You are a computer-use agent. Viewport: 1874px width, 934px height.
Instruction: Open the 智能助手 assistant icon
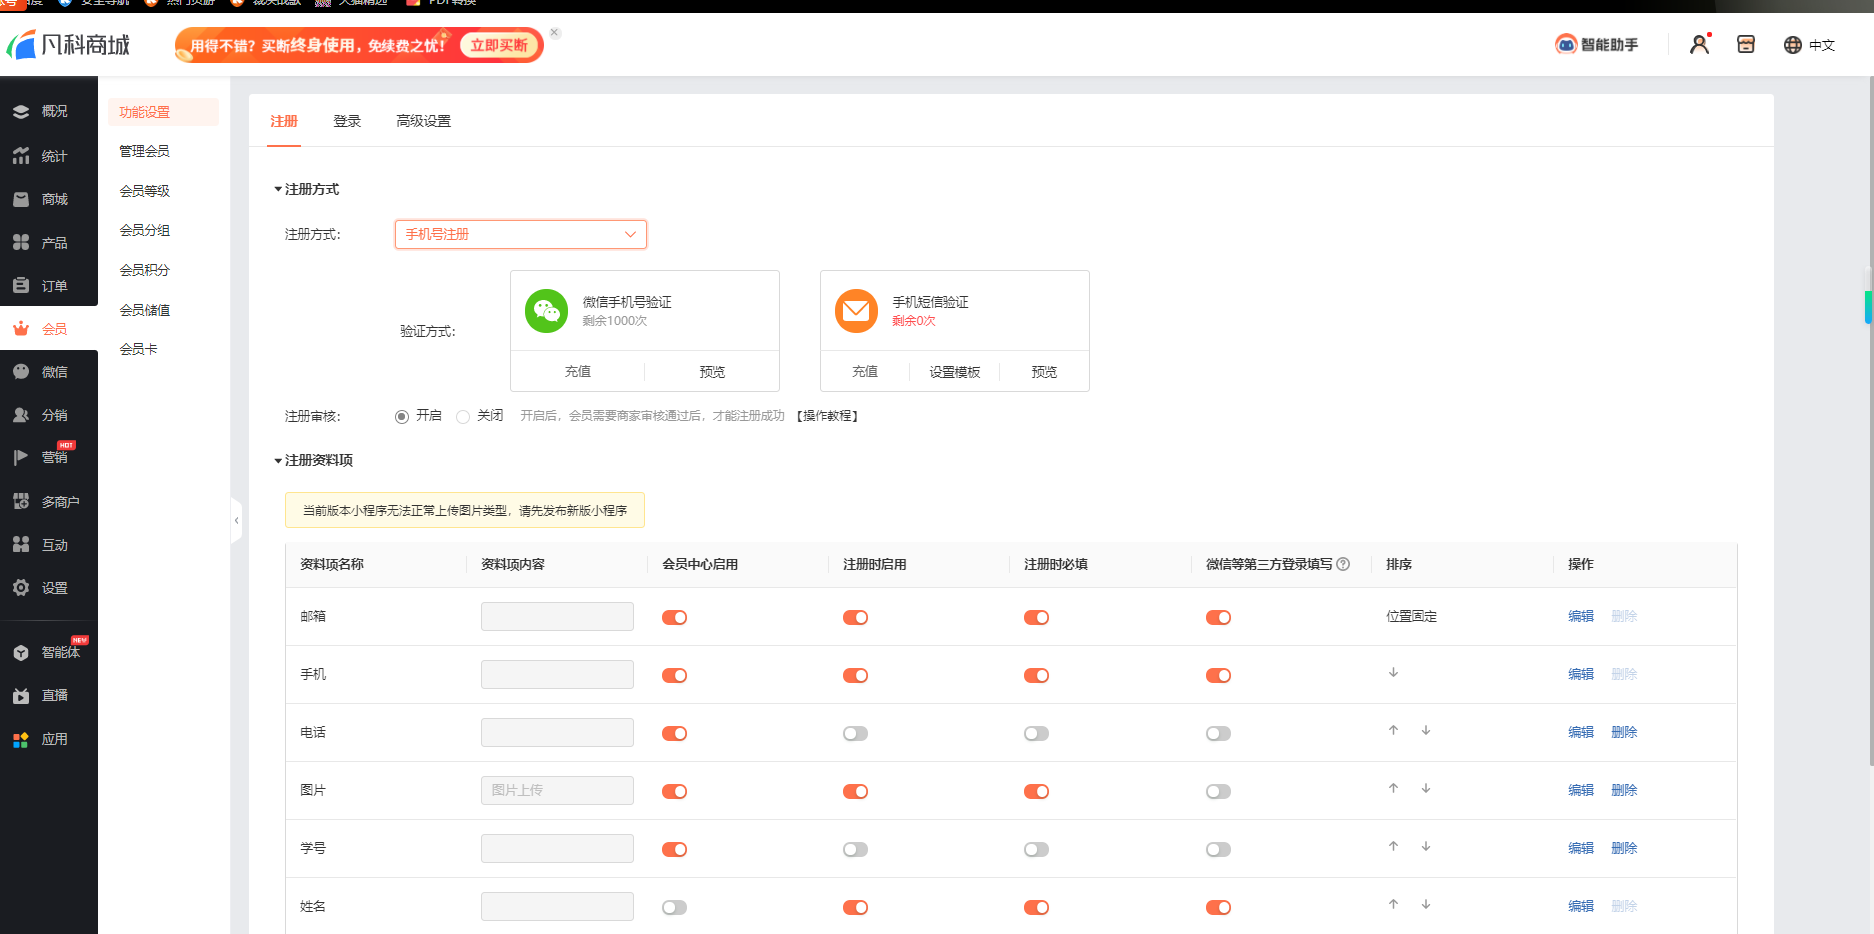(x=1565, y=44)
